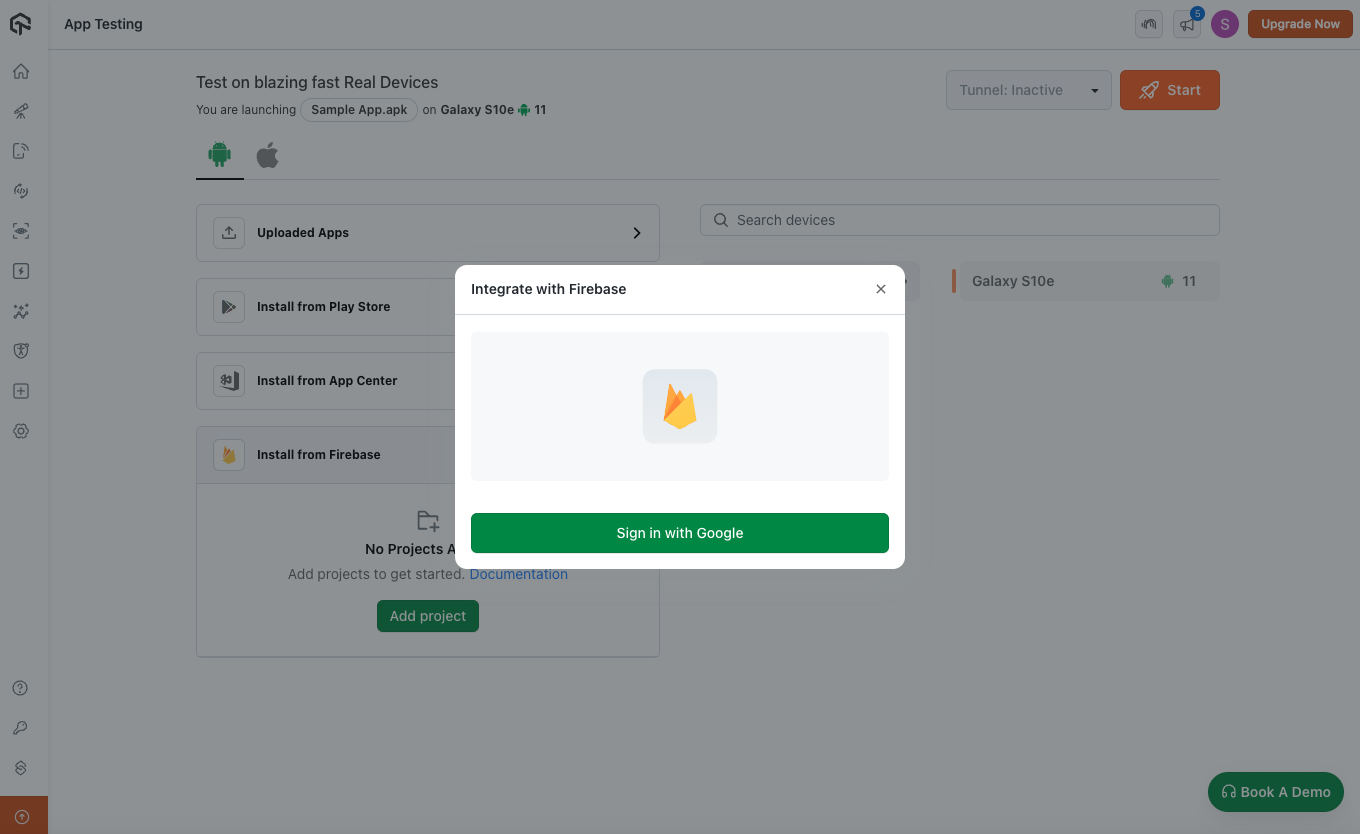The image size is (1360, 834).
Task: Click the help question mark icon
Action: tap(21, 688)
